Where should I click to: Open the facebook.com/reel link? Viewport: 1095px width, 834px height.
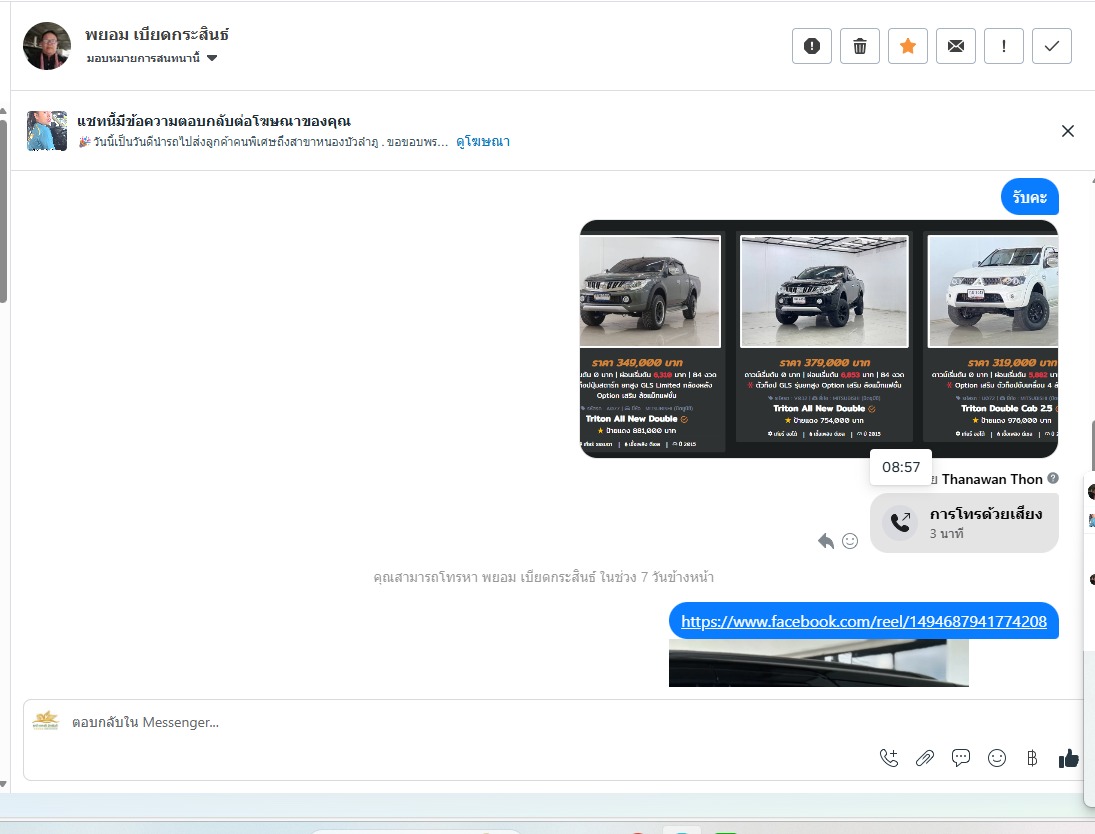point(864,622)
